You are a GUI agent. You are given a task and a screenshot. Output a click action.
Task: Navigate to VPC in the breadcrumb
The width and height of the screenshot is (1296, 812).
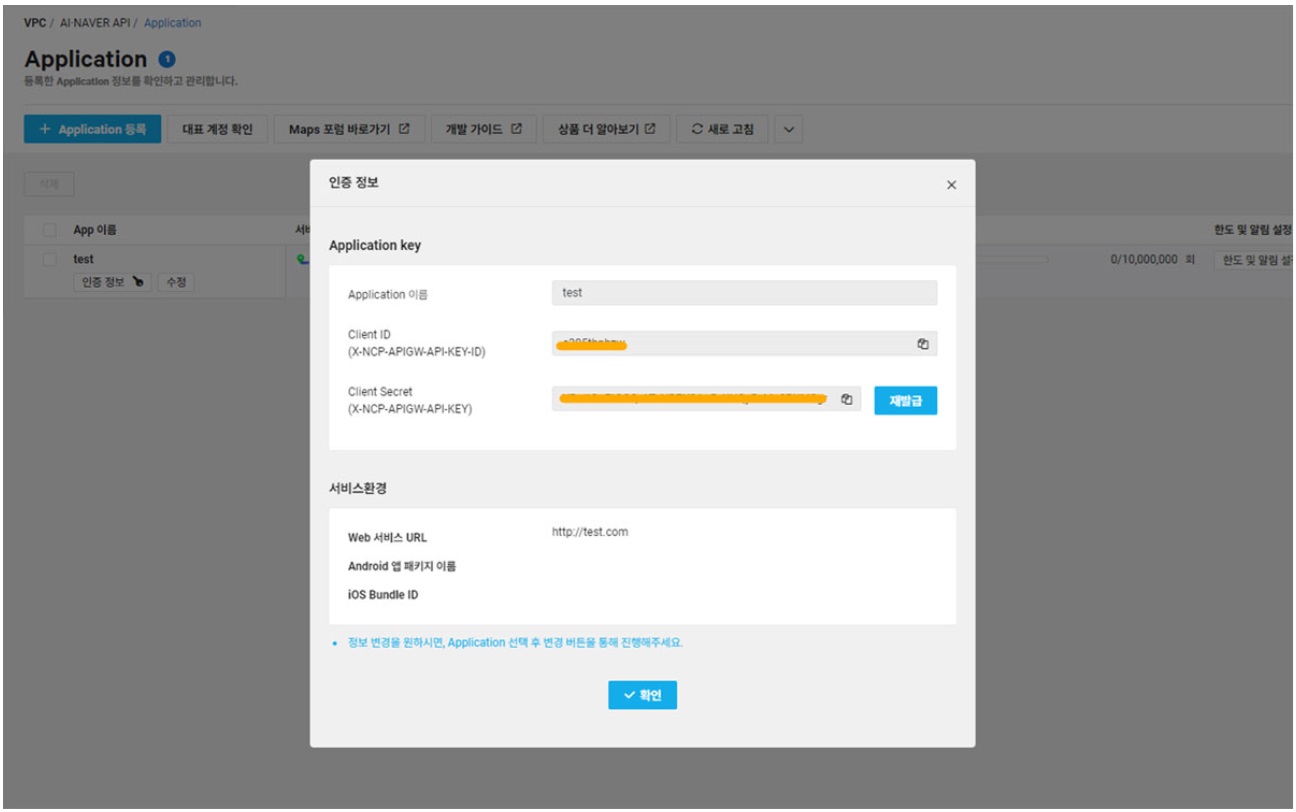pyautogui.click(x=35, y=23)
